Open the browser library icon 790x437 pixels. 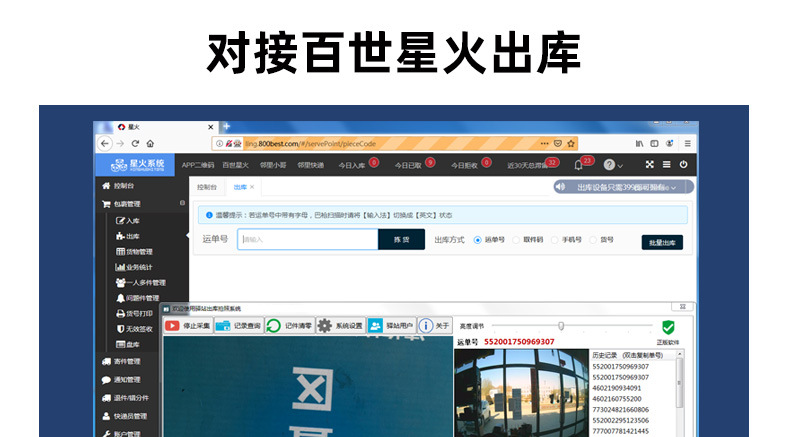coord(639,144)
